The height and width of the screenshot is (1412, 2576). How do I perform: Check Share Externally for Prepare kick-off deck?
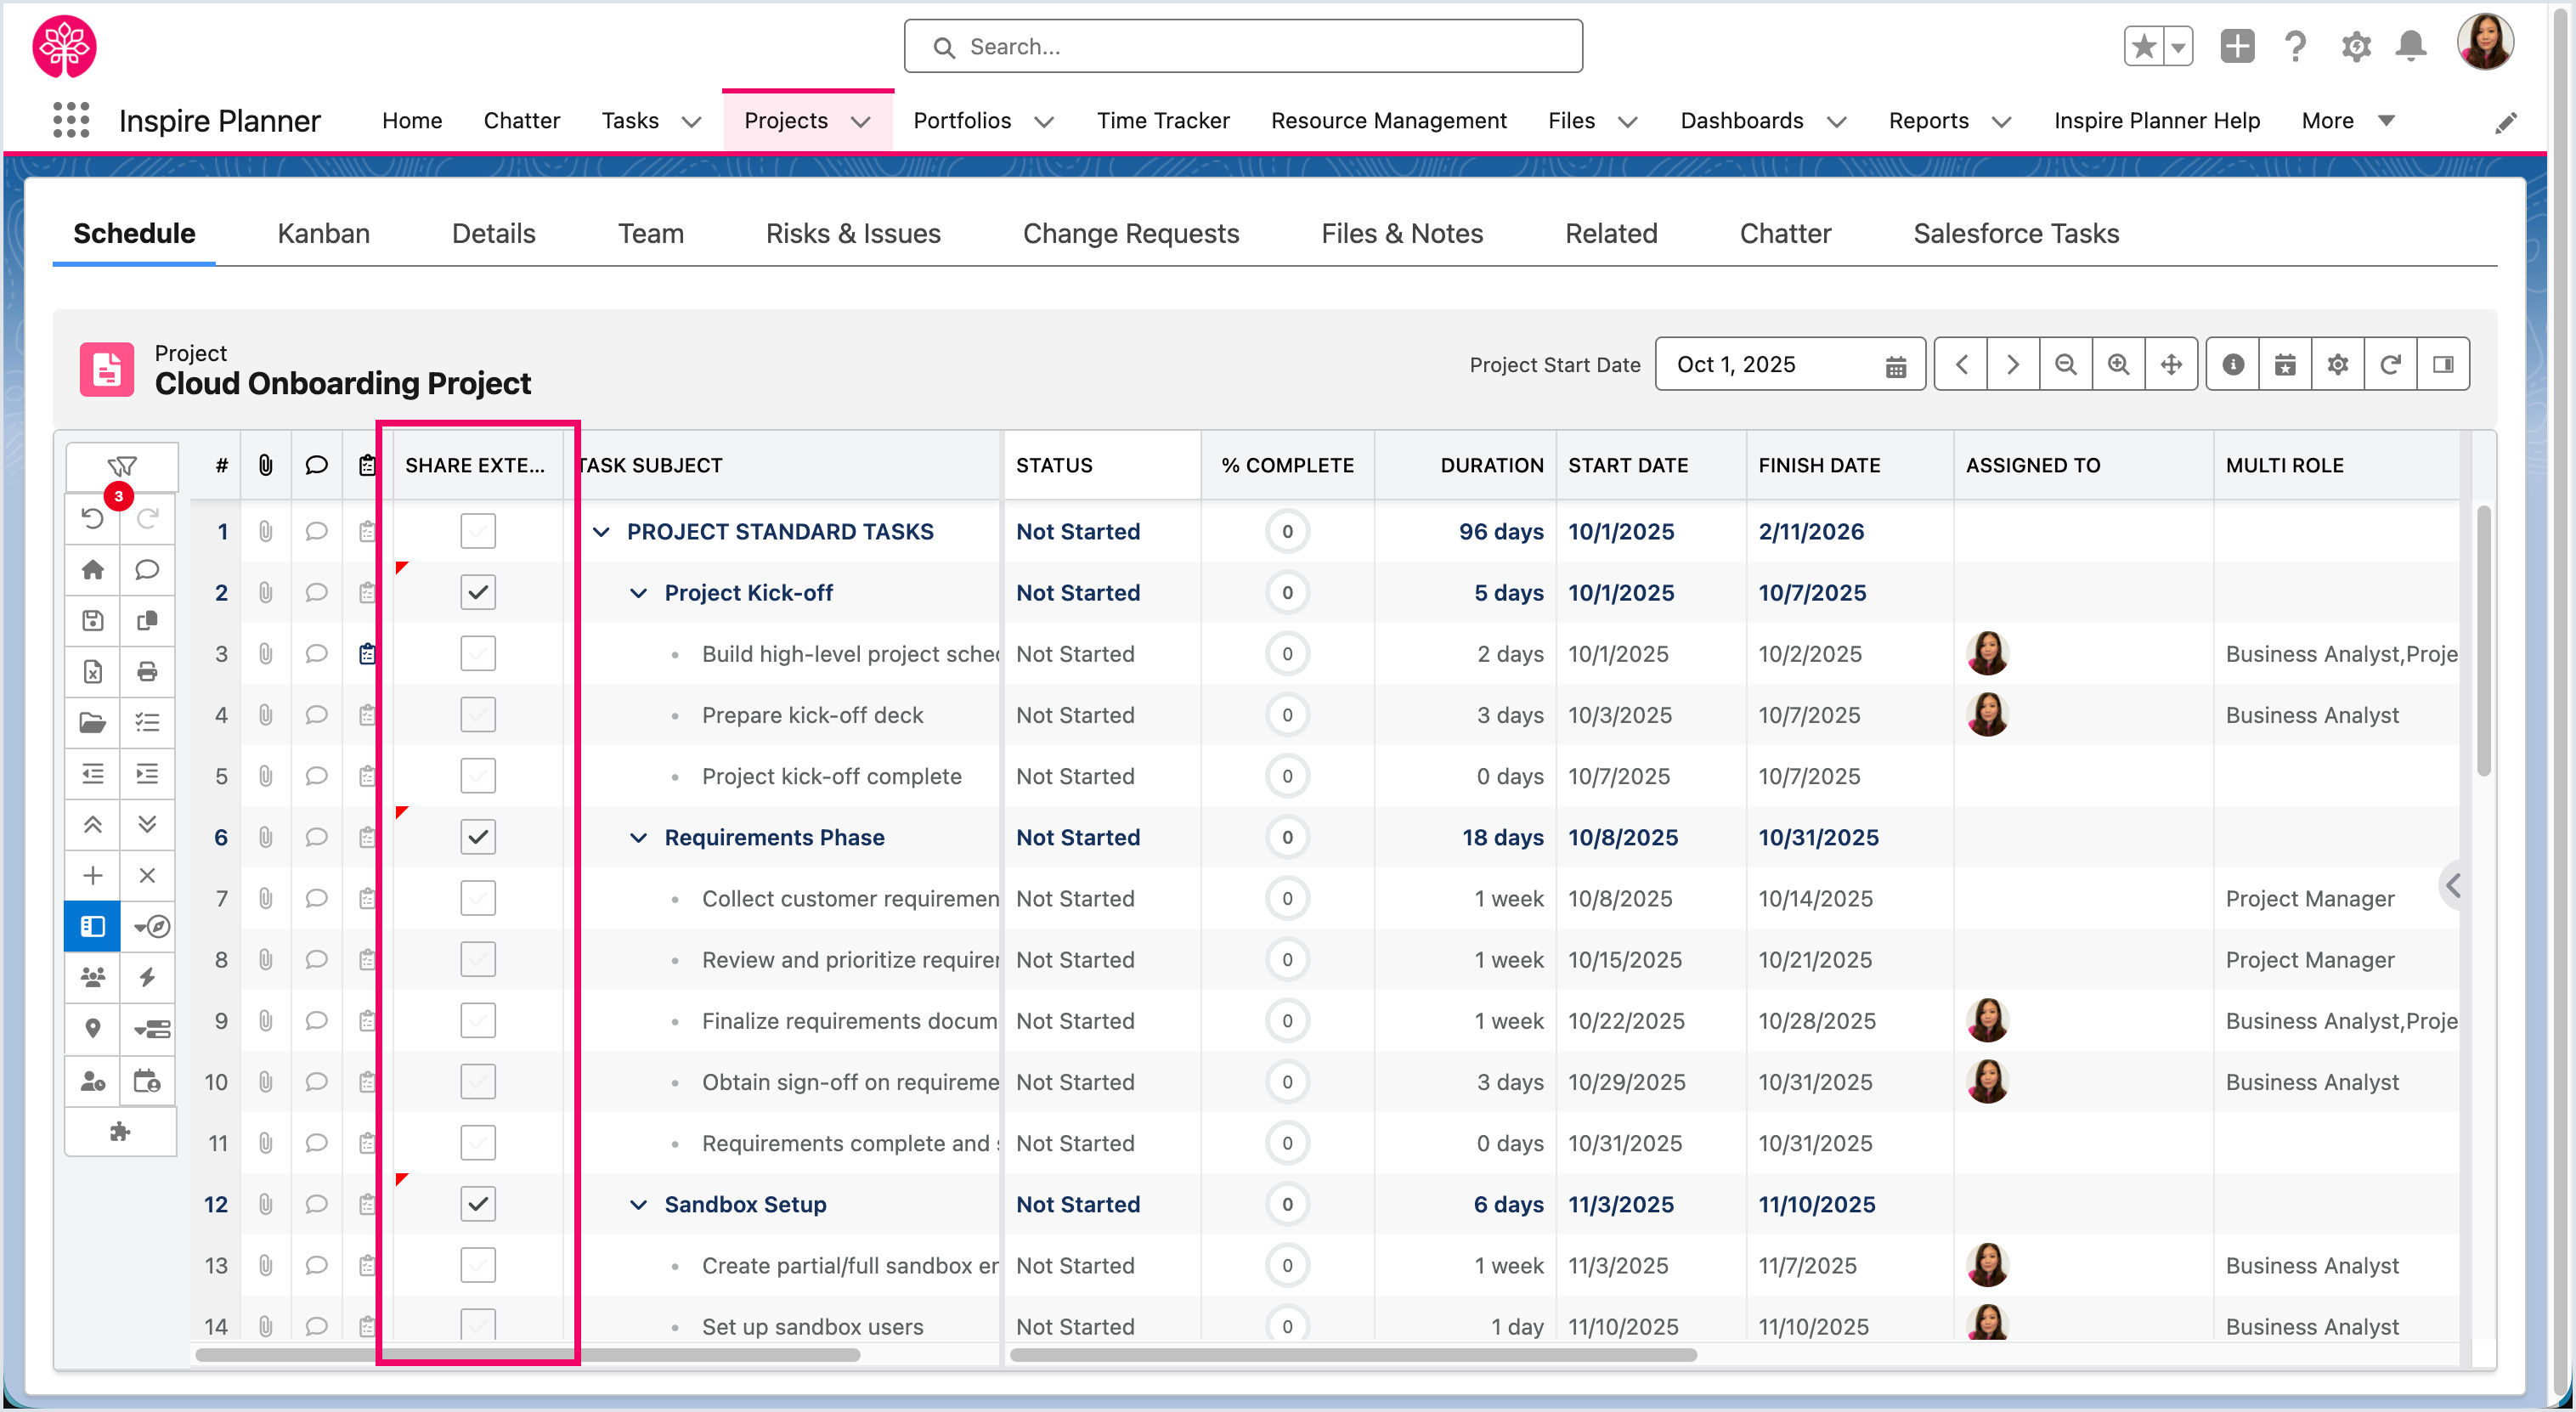(x=478, y=715)
